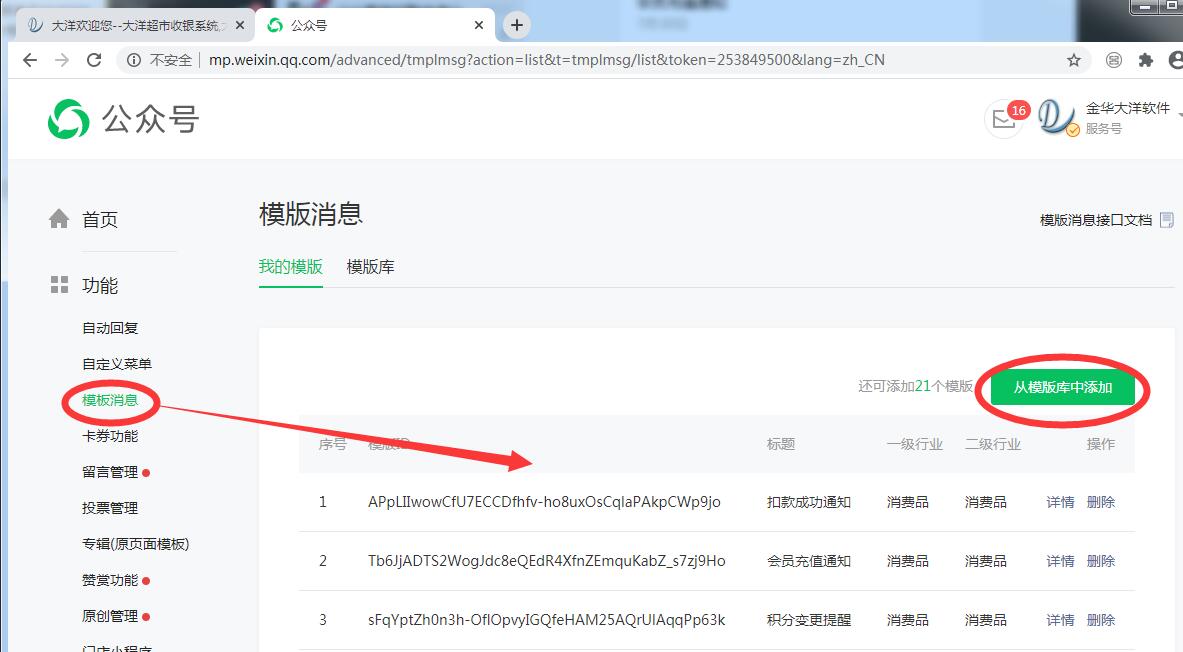Click the 一级行业 column header
The height and width of the screenshot is (652, 1183).
point(914,444)
